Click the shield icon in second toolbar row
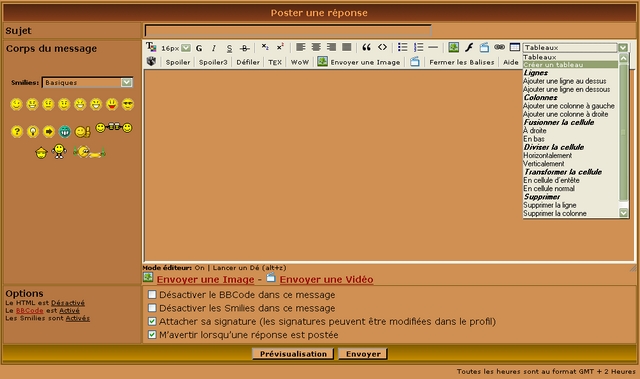The width and height of the screenshot is (640, 379). coord(151,62)
